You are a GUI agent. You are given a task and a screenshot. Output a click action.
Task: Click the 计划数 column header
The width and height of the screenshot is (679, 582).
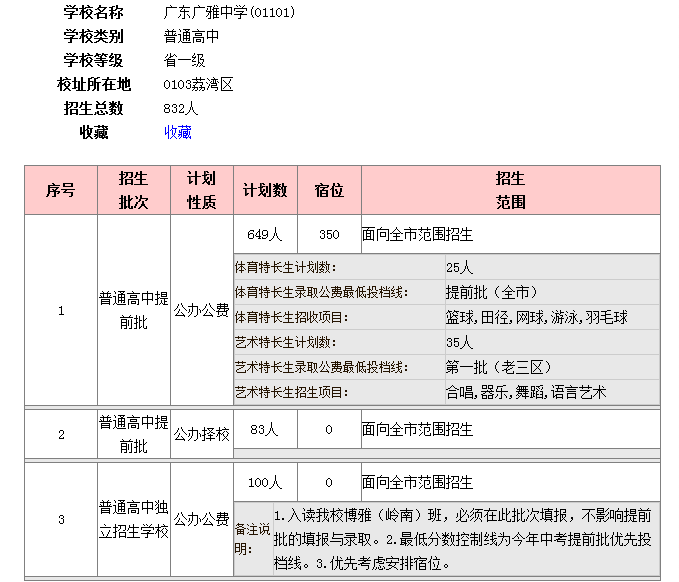(265, 190)
